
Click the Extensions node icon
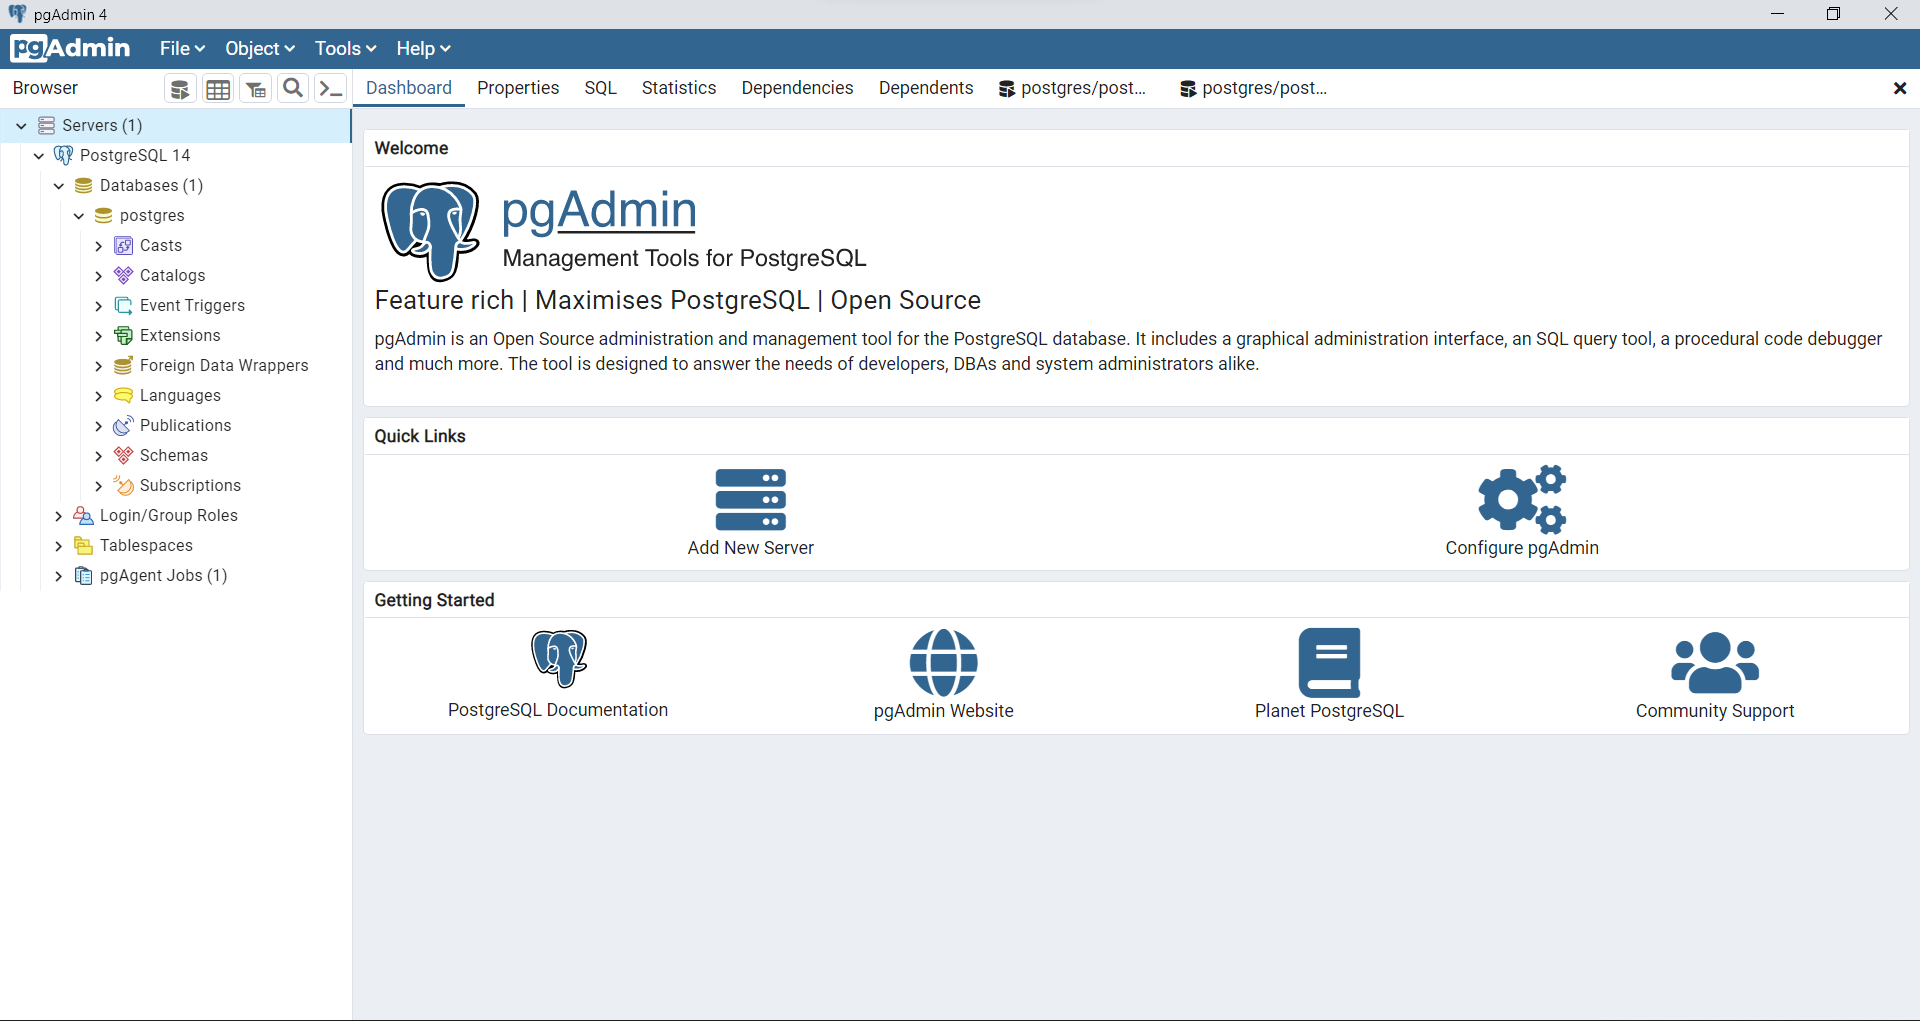pyautogui.click(x=124, y=336)
